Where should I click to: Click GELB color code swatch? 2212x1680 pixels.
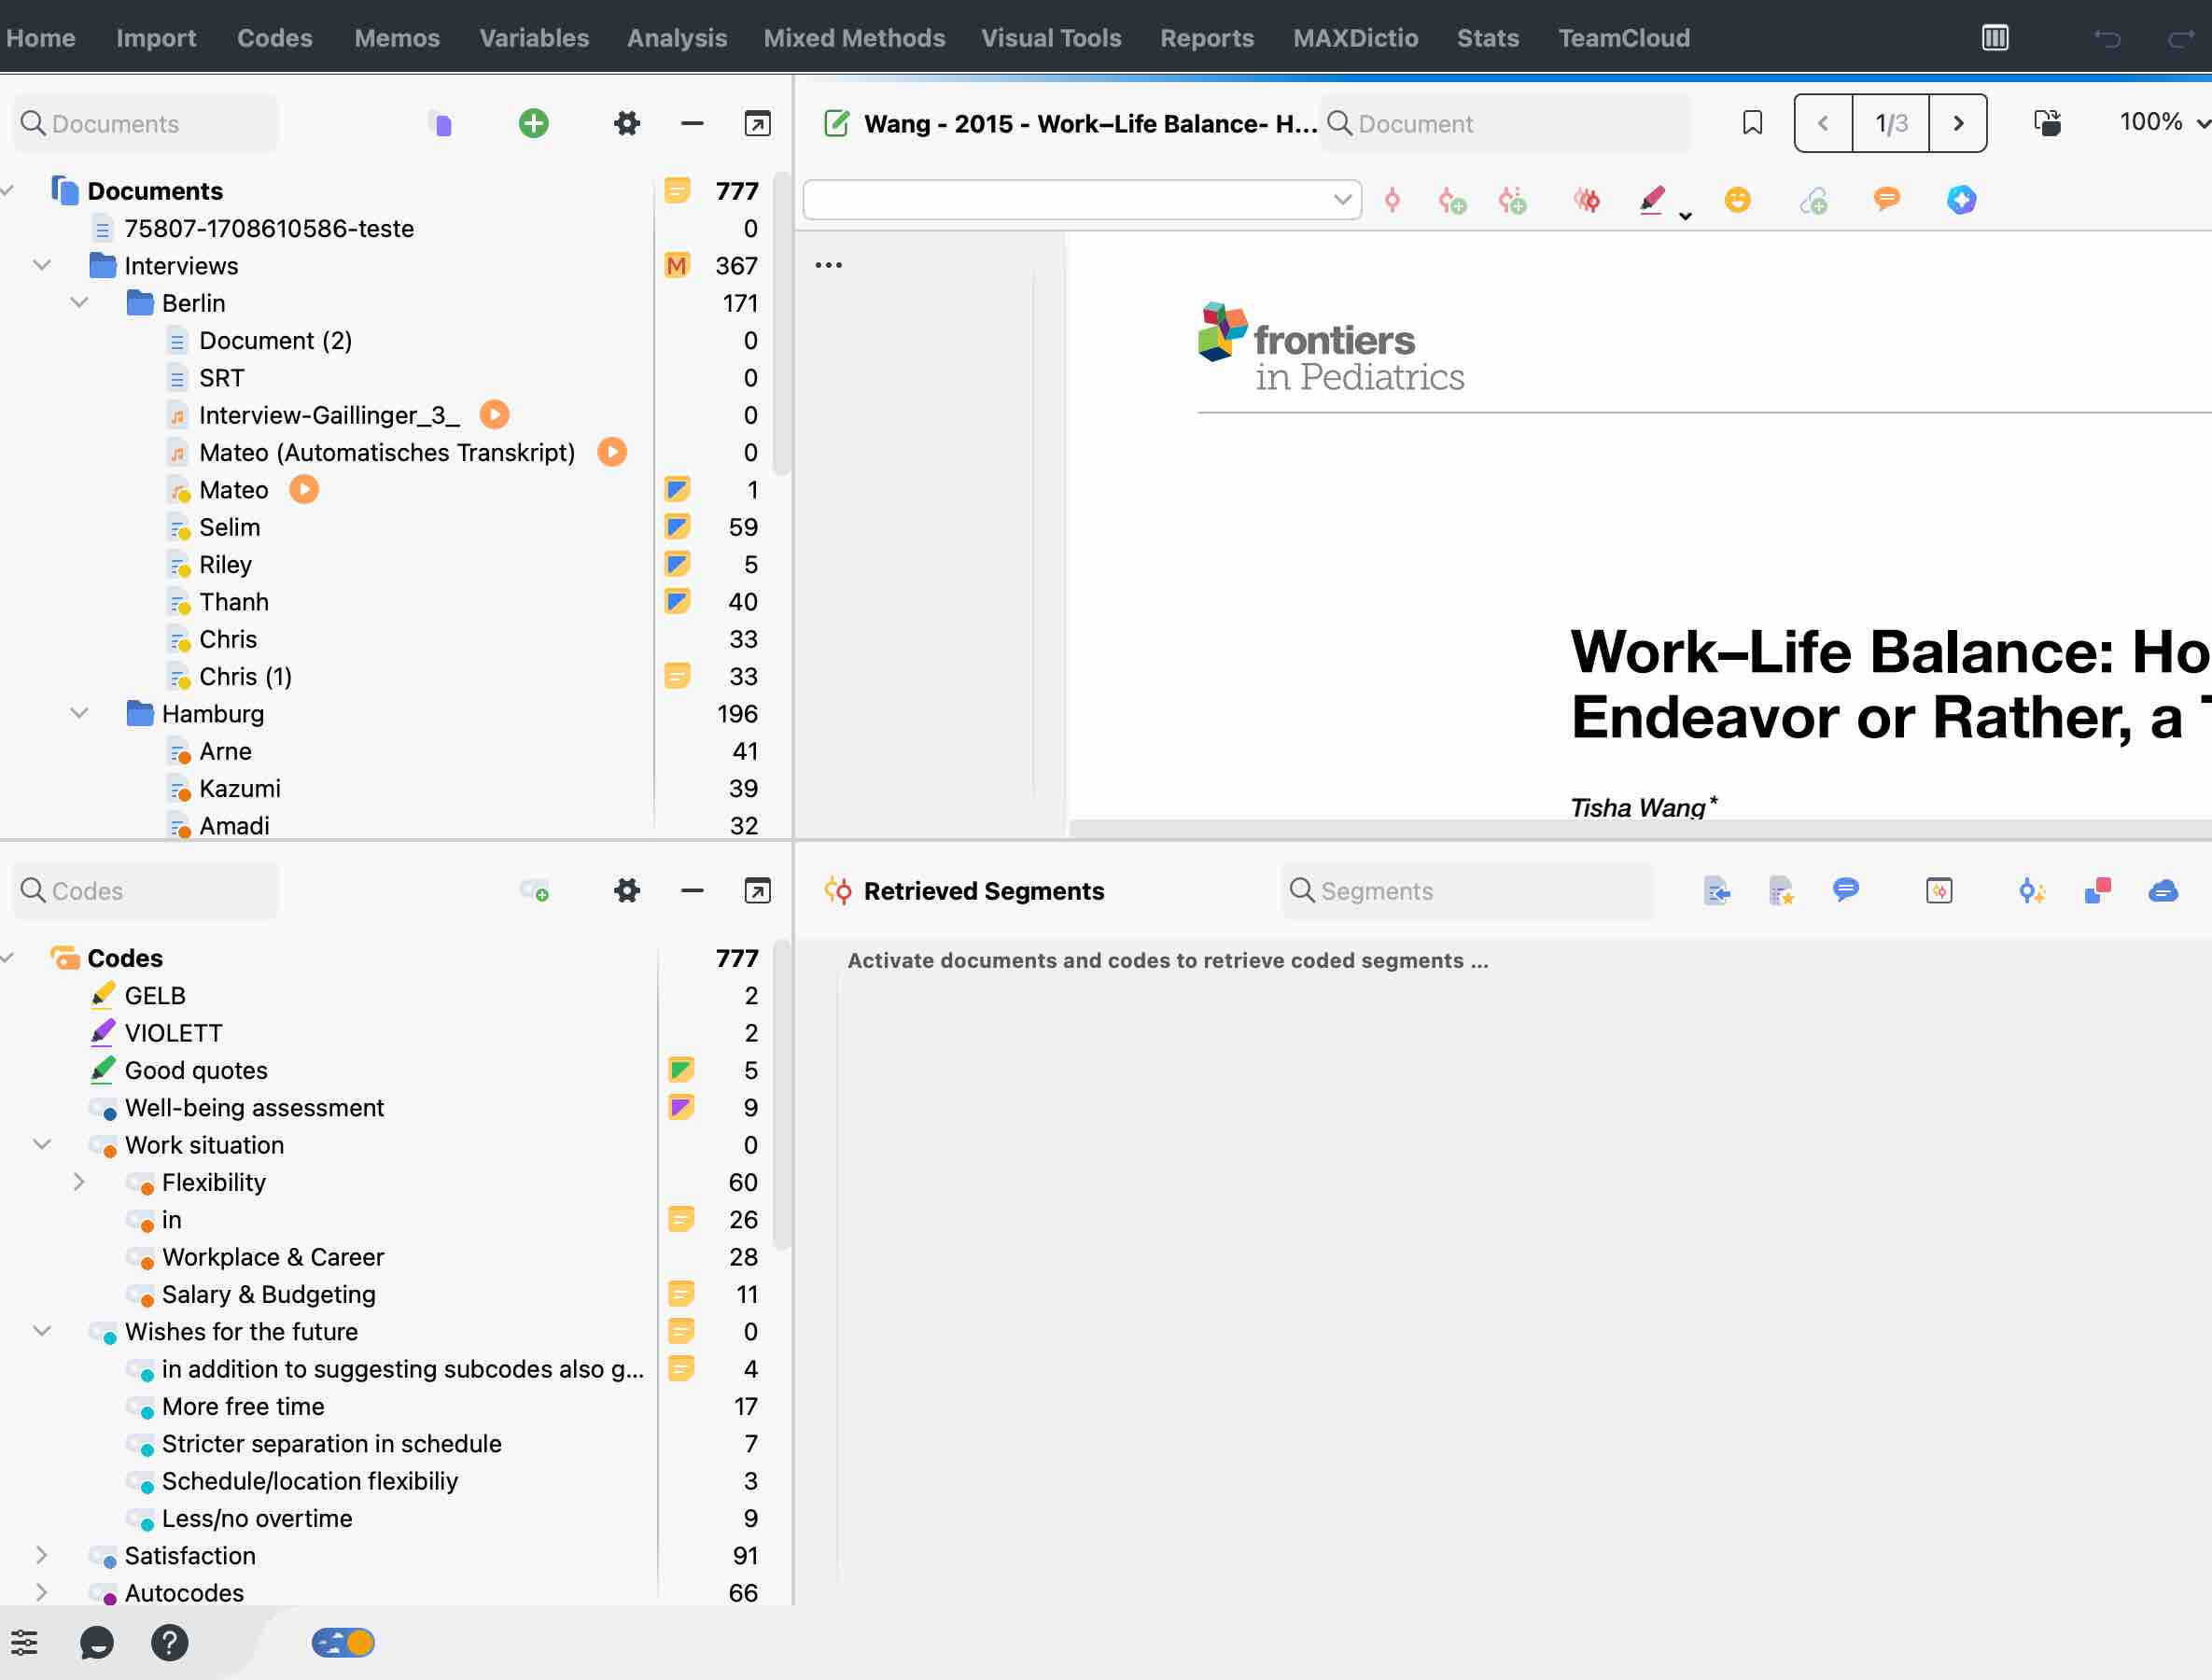tap(105, 995)
